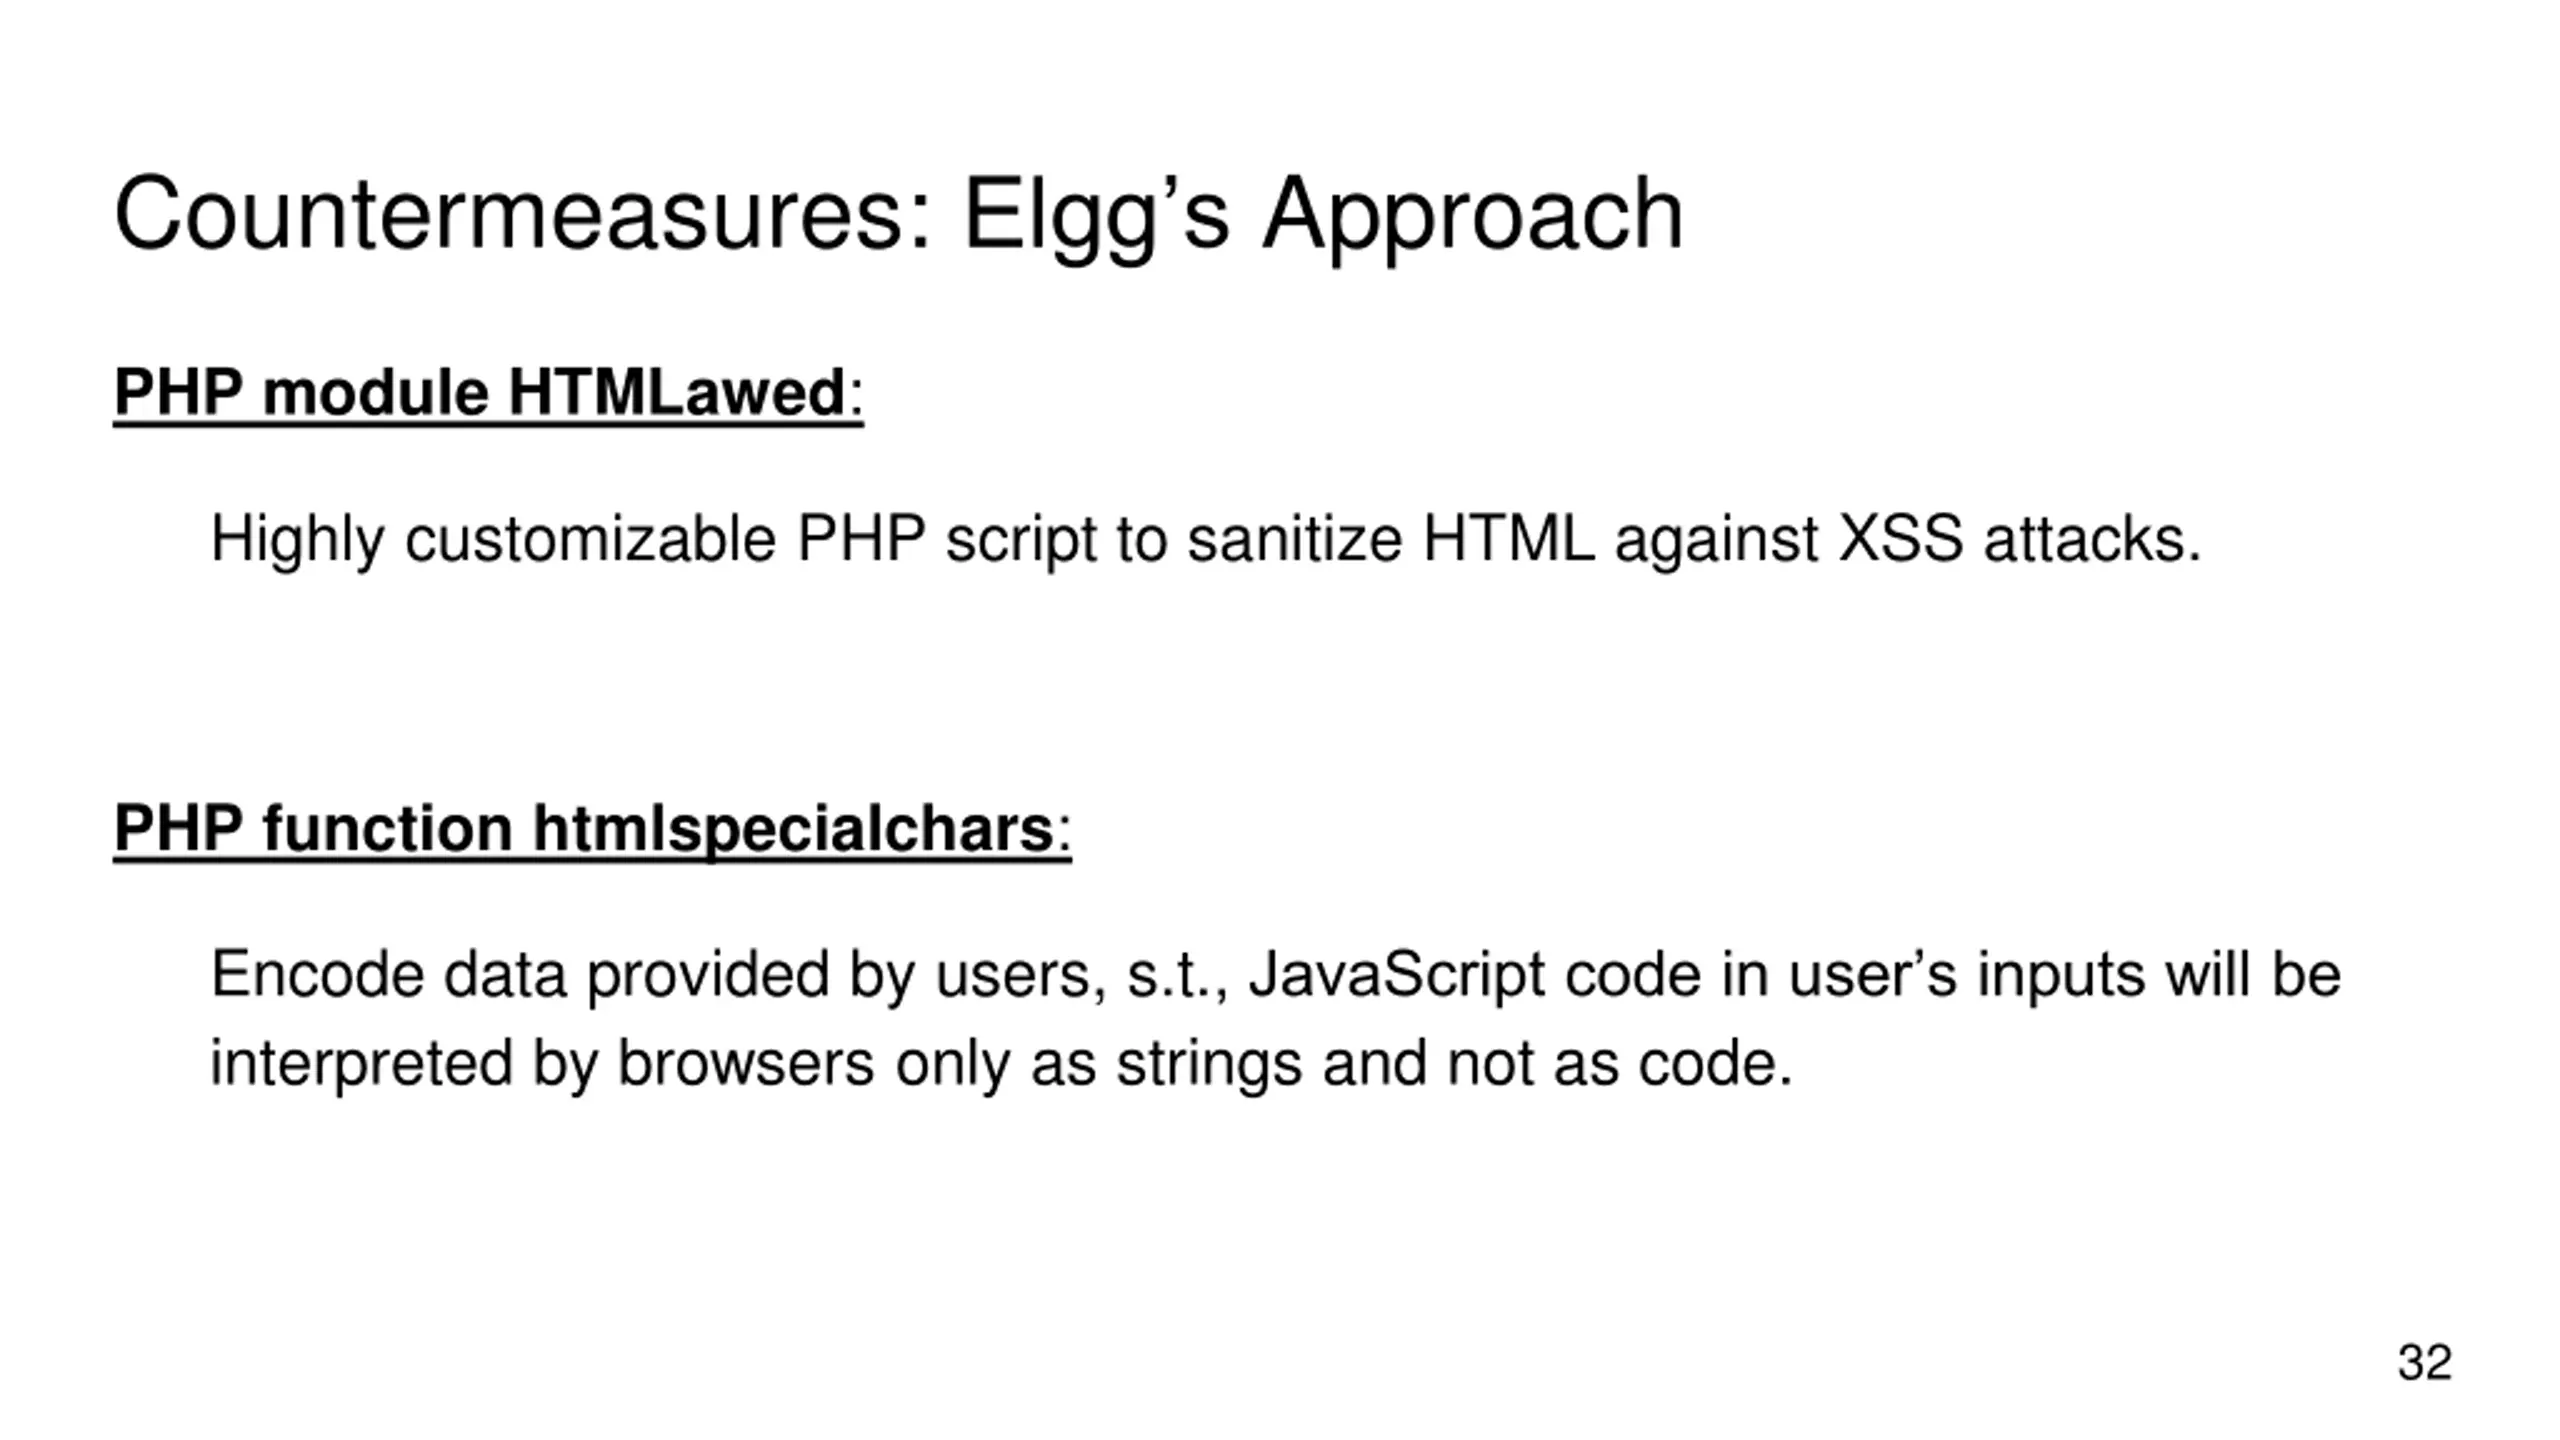Click the word "customizable" in the first description
Screen dimensions: 2560x1440
(590, 539)
